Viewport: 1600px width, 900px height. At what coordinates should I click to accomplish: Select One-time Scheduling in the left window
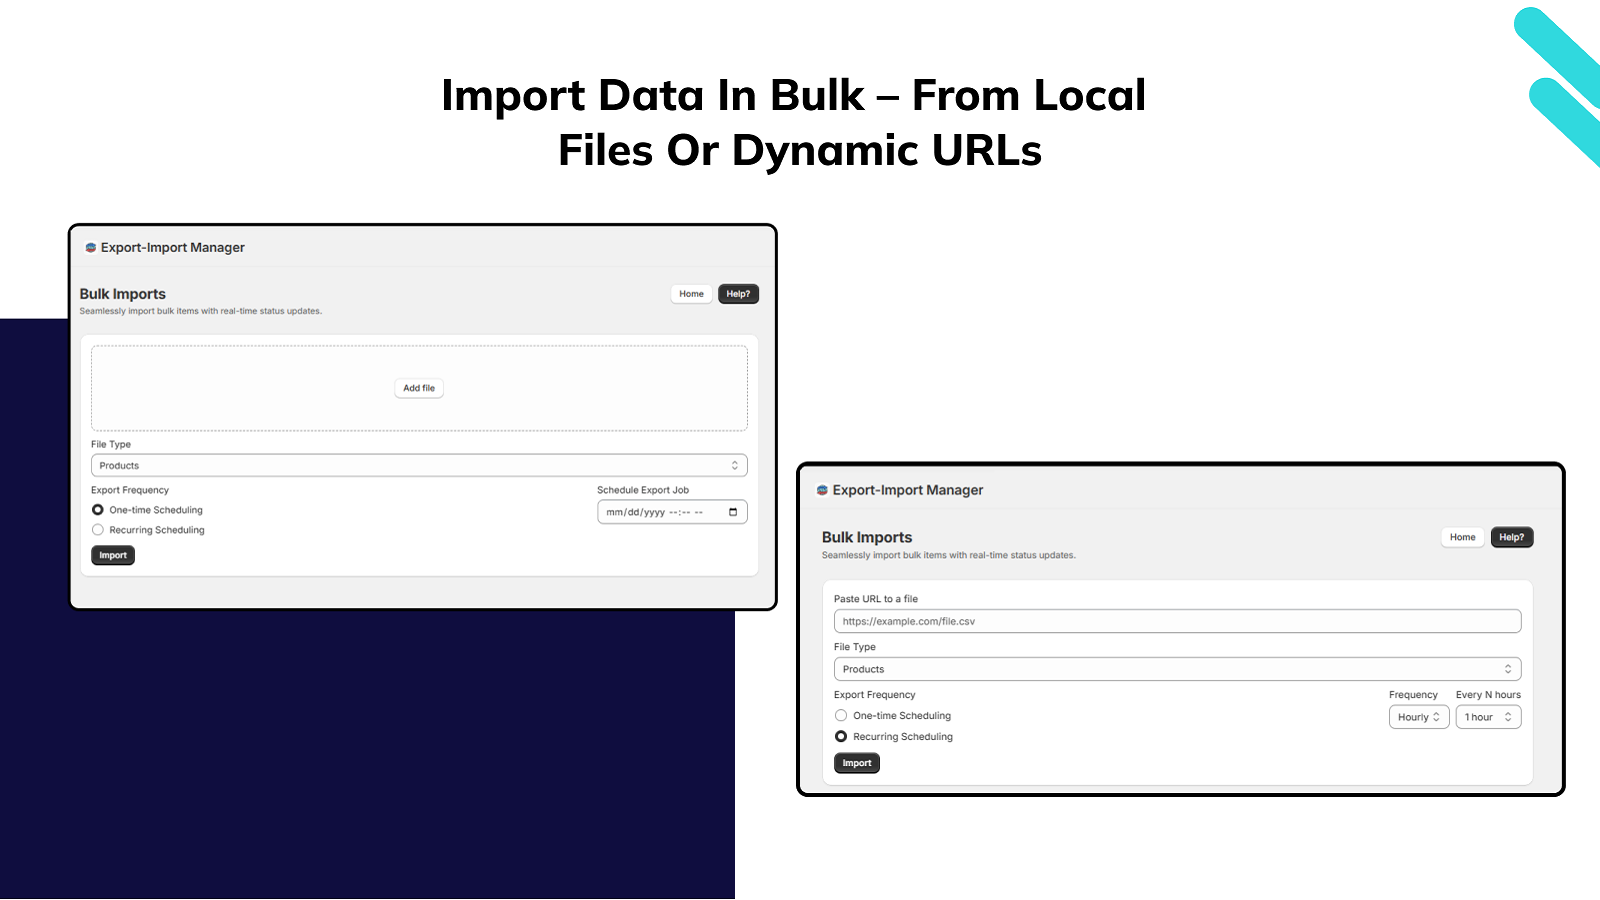click(97, 509)
